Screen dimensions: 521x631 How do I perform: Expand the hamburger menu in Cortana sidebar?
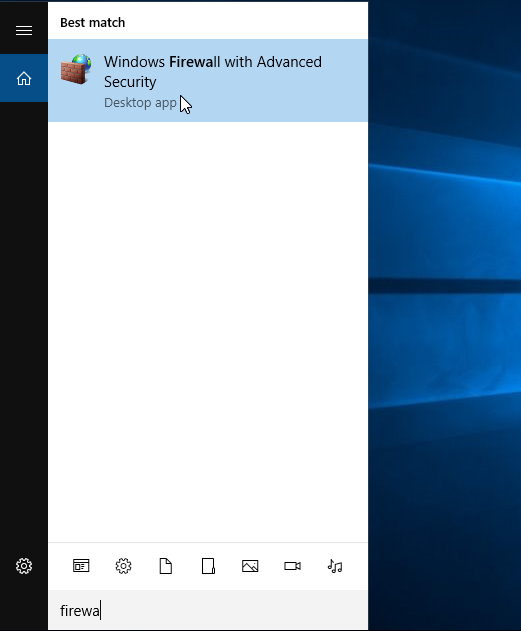point(24,31)
